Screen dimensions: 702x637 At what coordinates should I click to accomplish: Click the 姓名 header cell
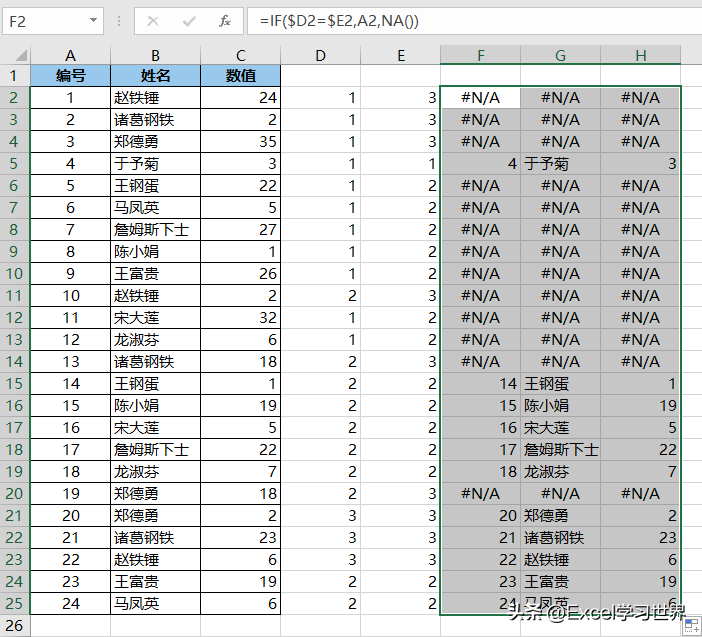(155, 76)
